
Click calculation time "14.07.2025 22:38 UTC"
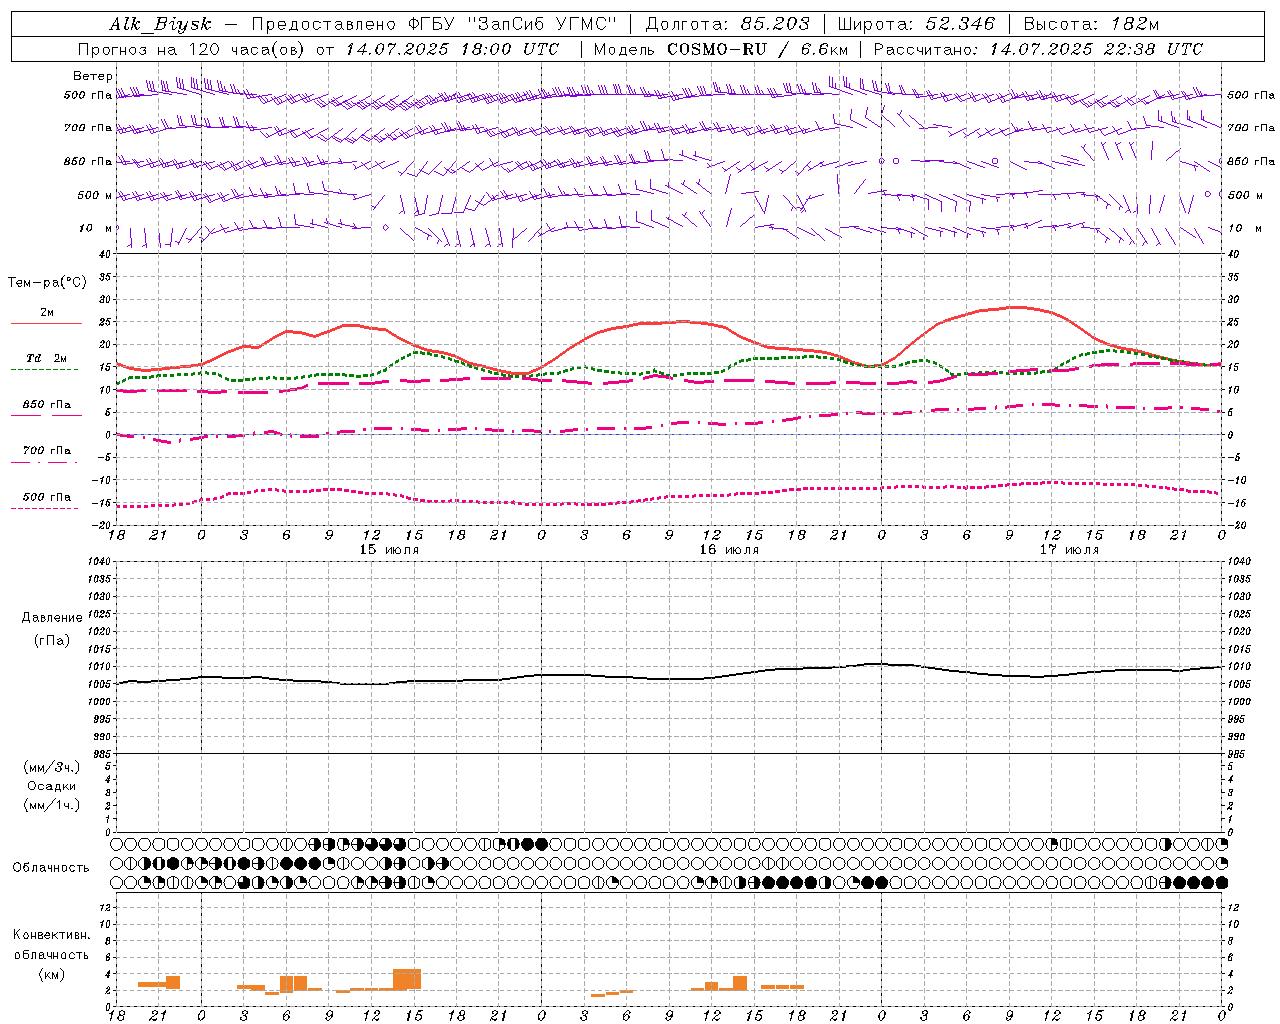1096,49
